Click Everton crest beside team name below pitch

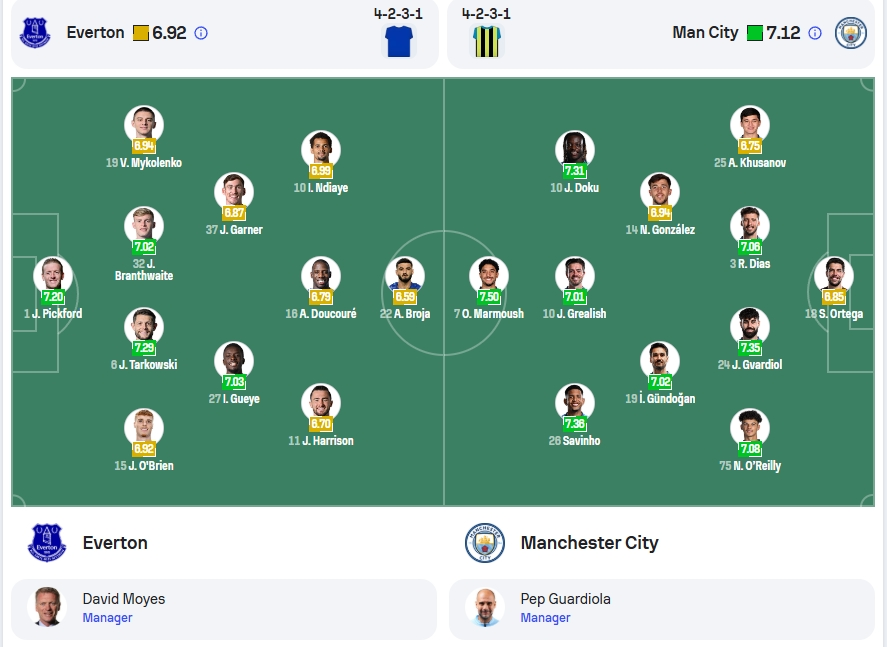coord(47,543)
